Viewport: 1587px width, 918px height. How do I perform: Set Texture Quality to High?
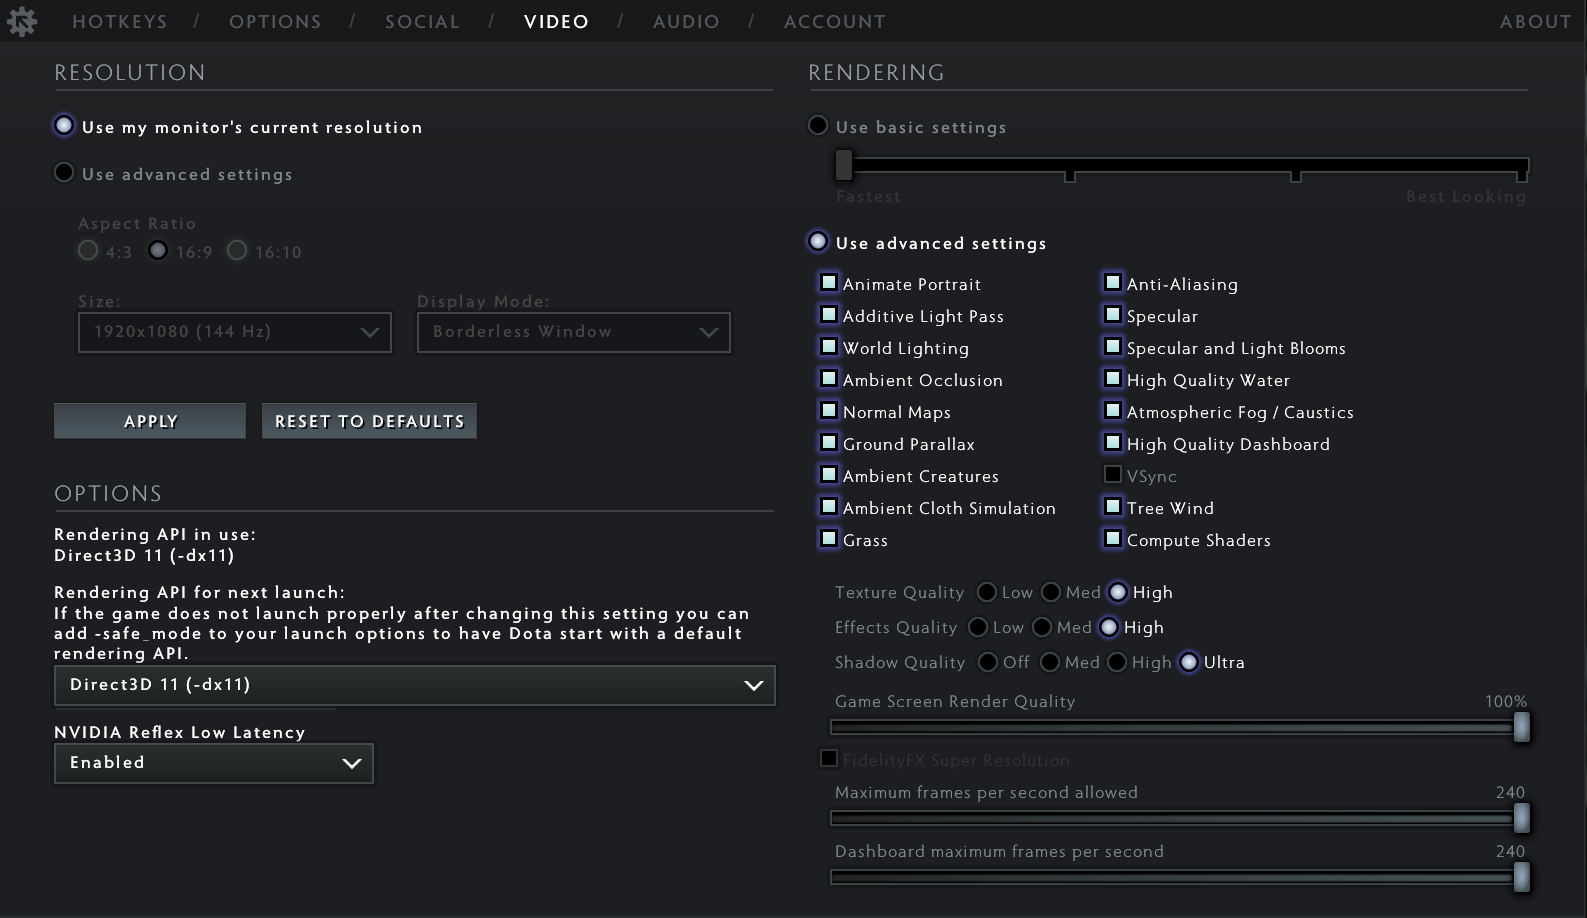[x=1118, y=592]
